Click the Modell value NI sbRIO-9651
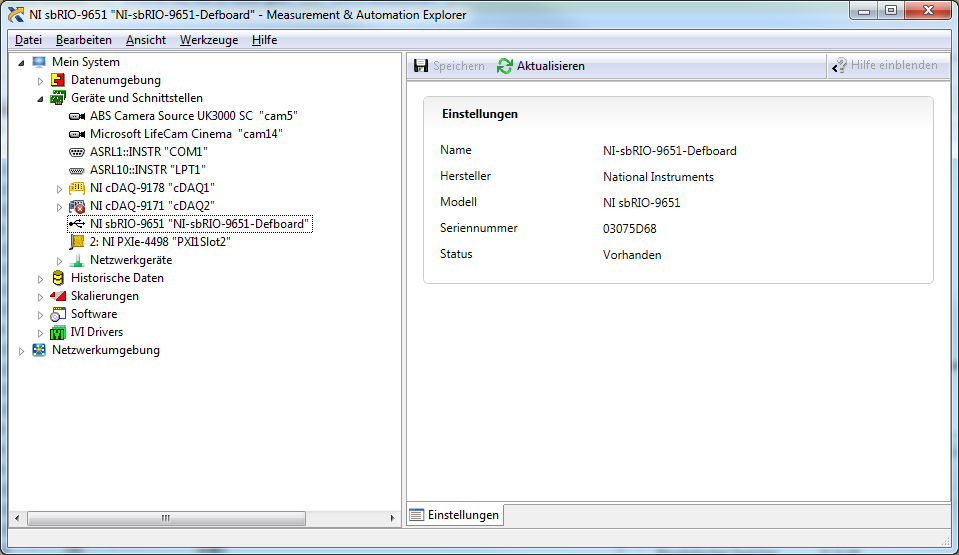This screenshot has height=555, width=959. (642, 203)
